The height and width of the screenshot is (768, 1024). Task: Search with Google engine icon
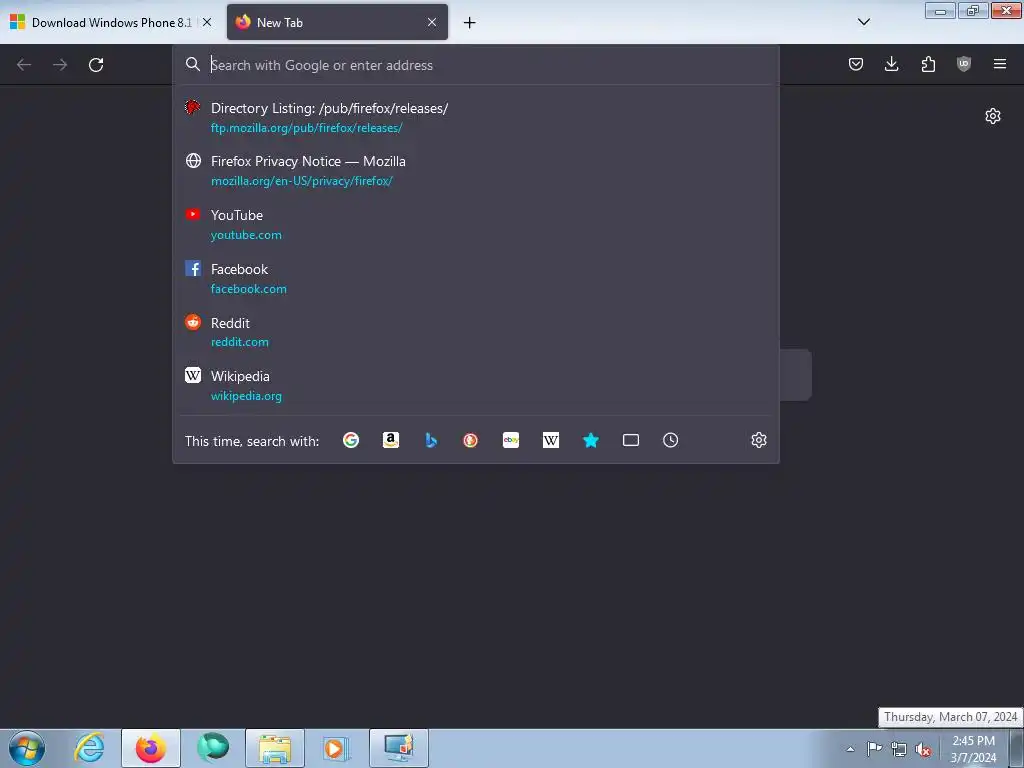[x=351, y=440]
